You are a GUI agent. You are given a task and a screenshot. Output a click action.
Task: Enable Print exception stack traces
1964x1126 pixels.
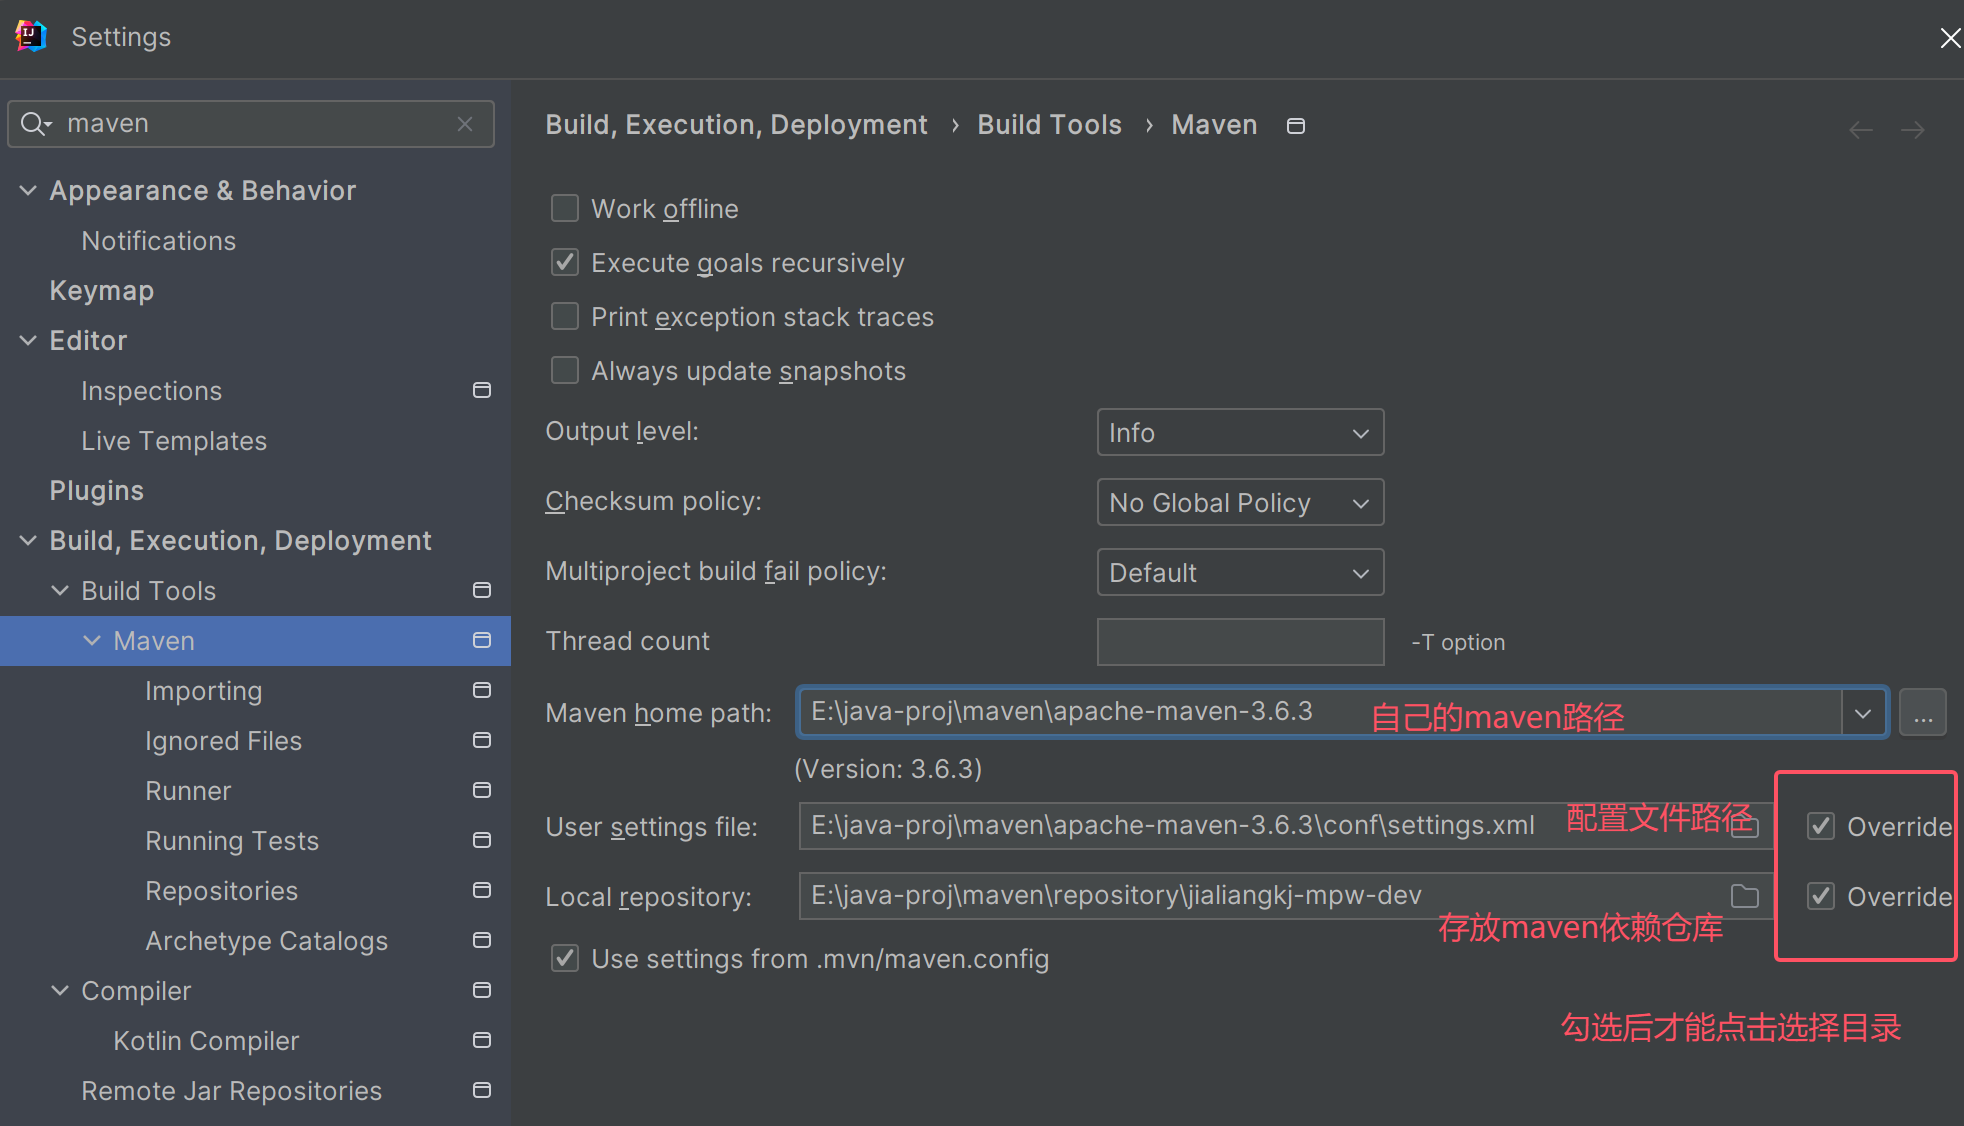click(x=565, y=316)
